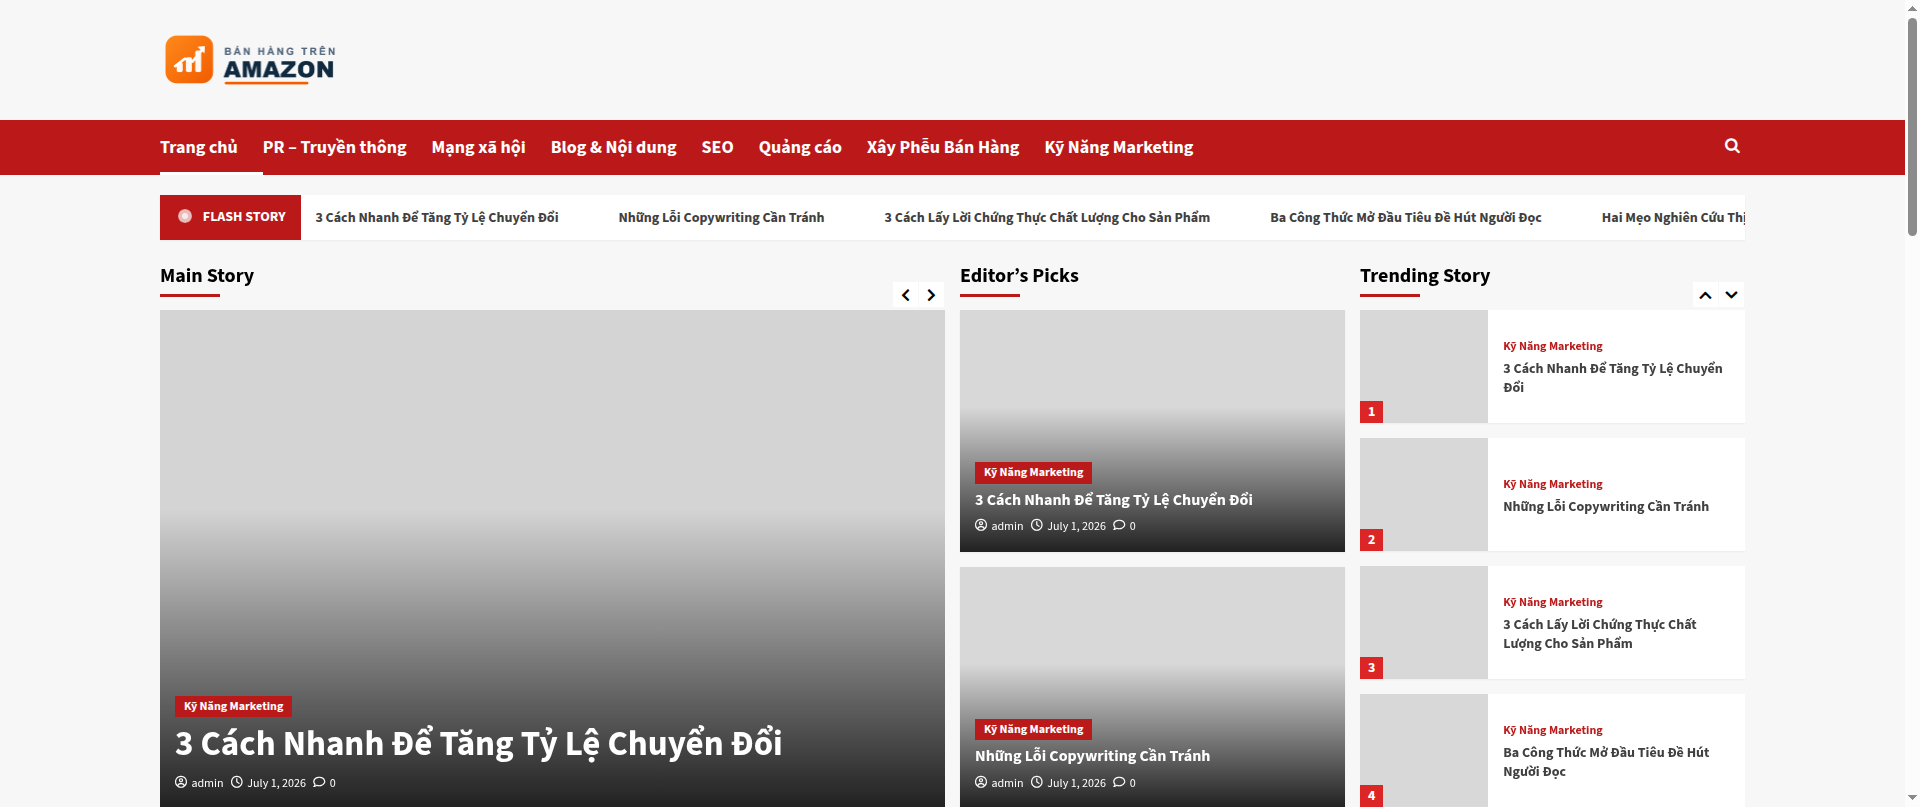Show next Main Story slide
Screen dimensions: 1920x807
click(x=931, y=295)
